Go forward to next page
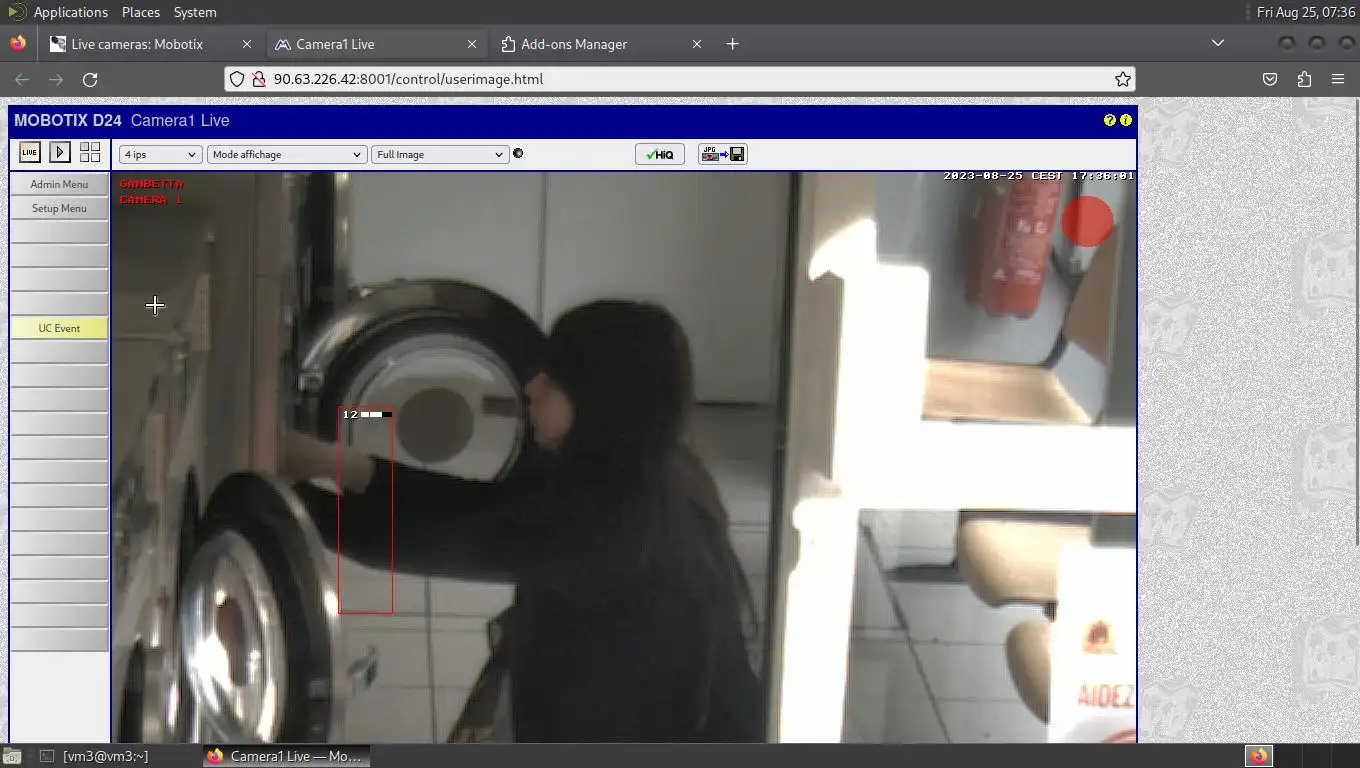Screen dimensions: 1360x768 pos(56,79)
